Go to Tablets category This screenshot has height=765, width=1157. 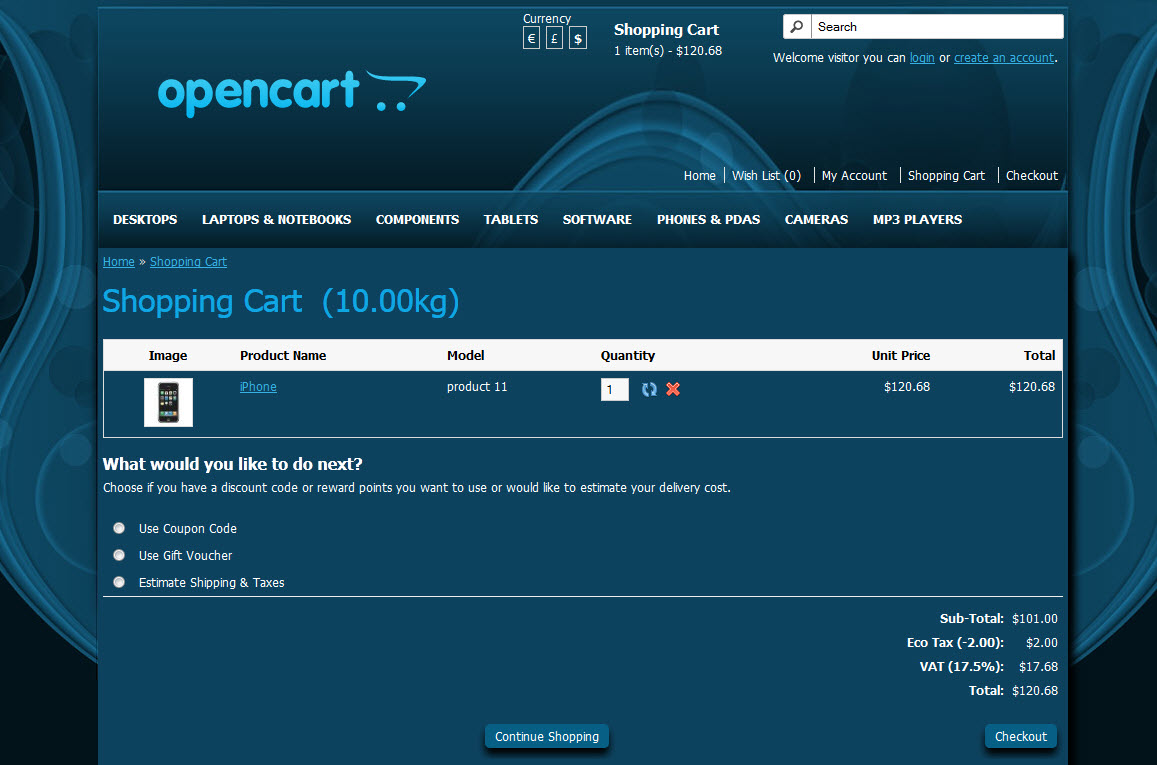point(511,220)
